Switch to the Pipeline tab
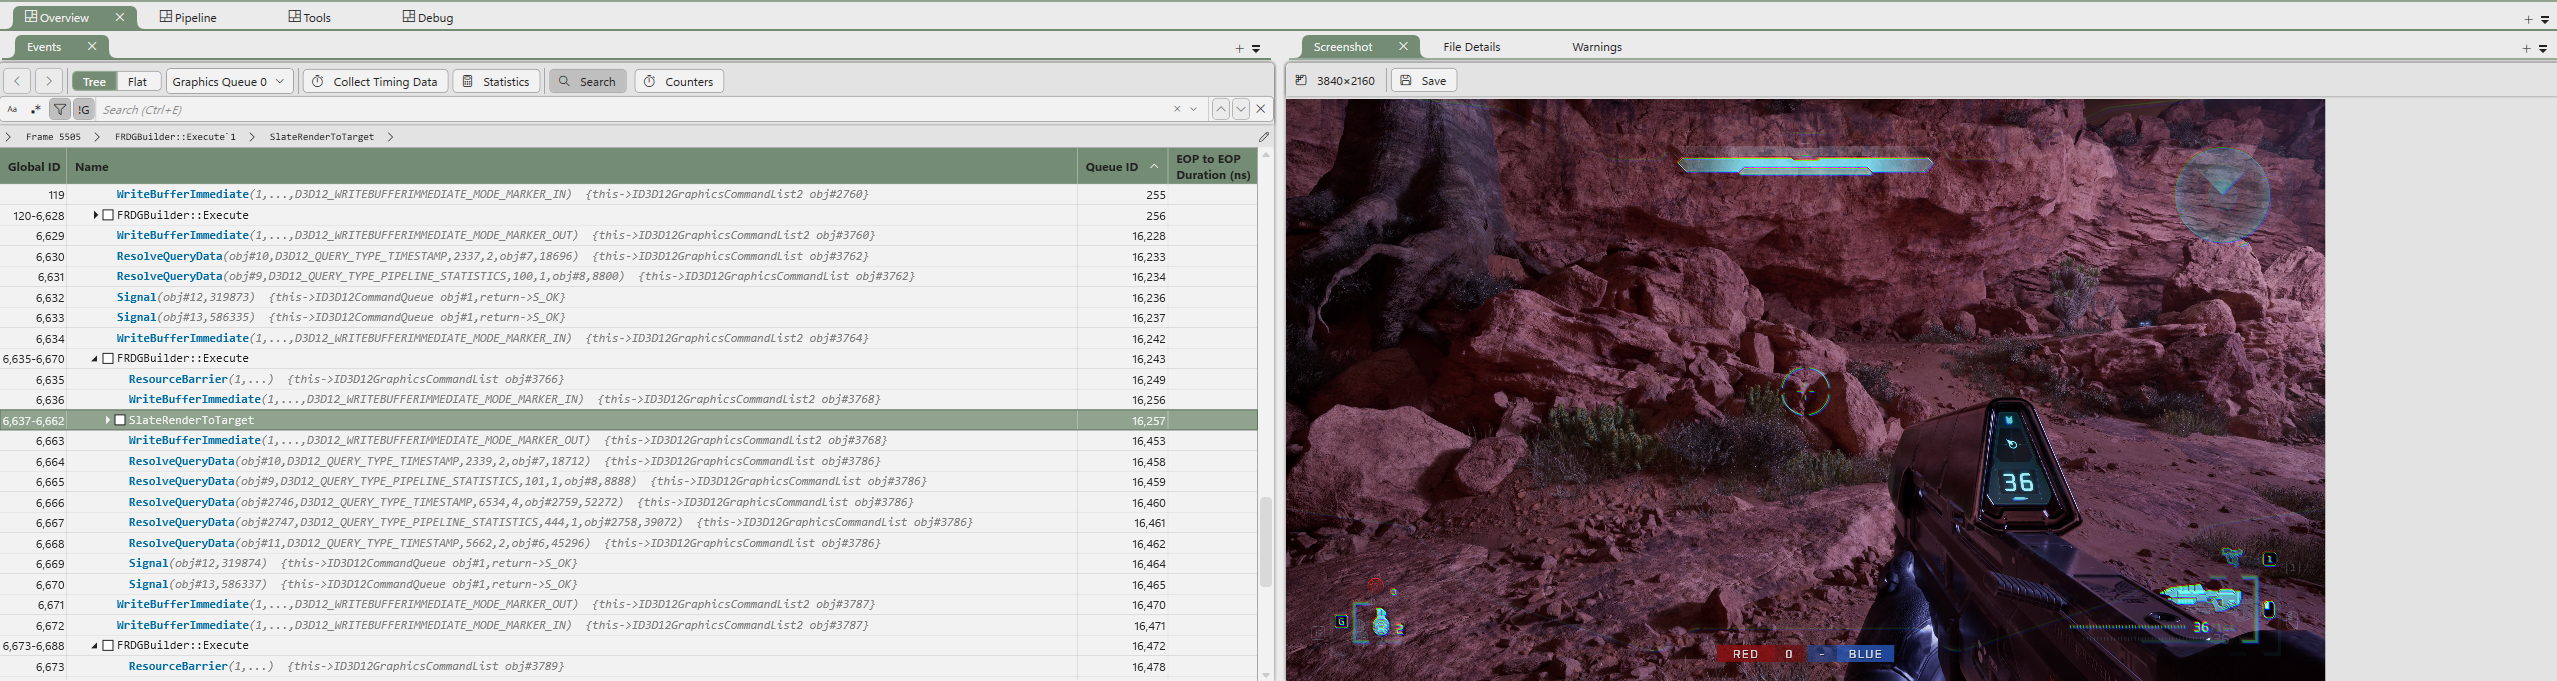This screenshot has width=2557, height=681. (188, 17)
